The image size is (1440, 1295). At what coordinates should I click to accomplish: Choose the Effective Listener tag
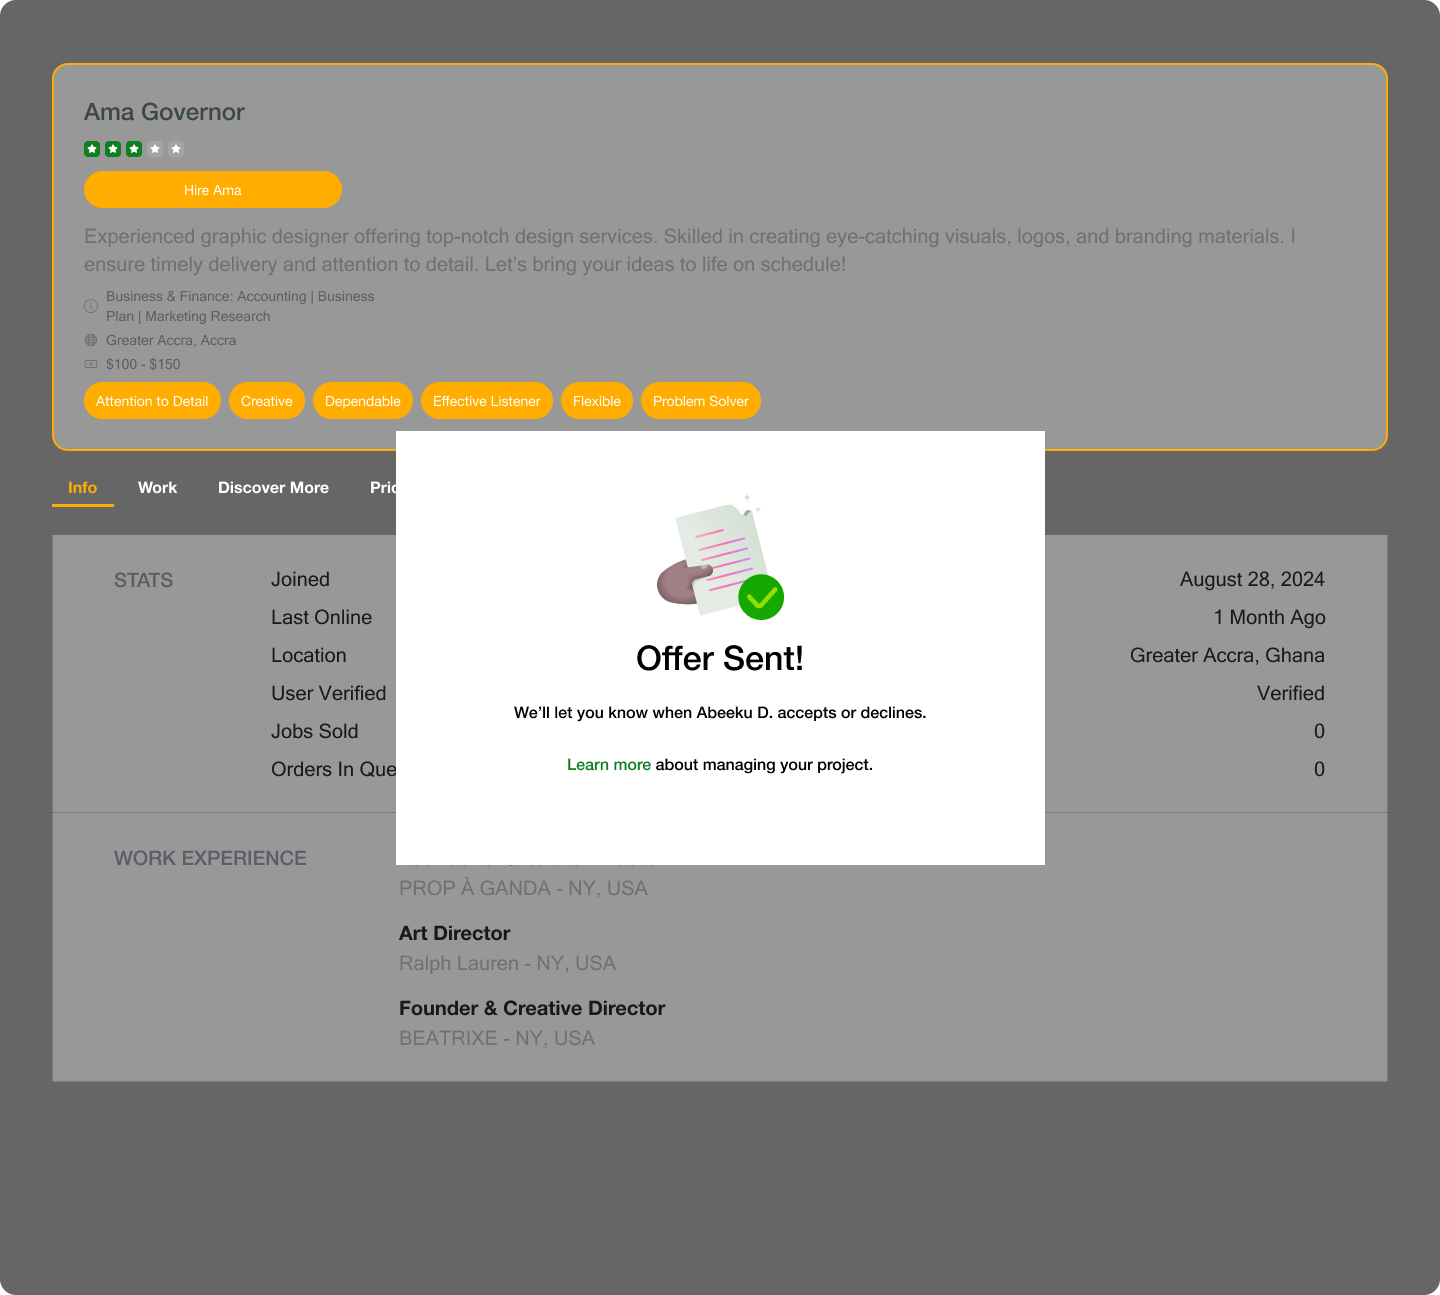[x=487, y=401]
